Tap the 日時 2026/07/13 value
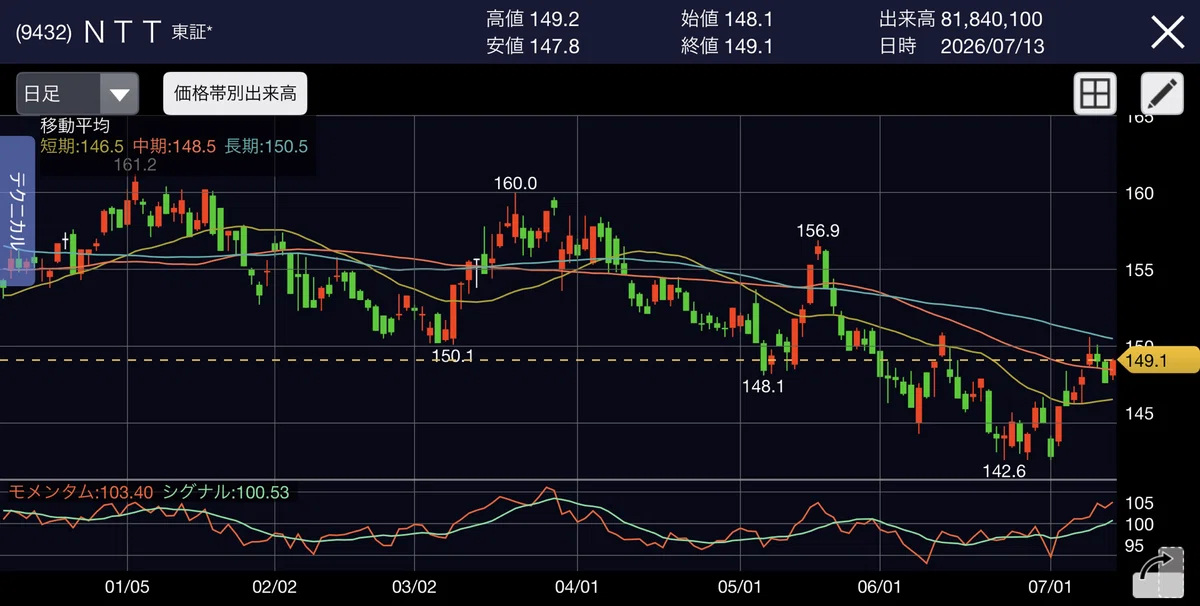1200x606 pixels. pos(961,46)
